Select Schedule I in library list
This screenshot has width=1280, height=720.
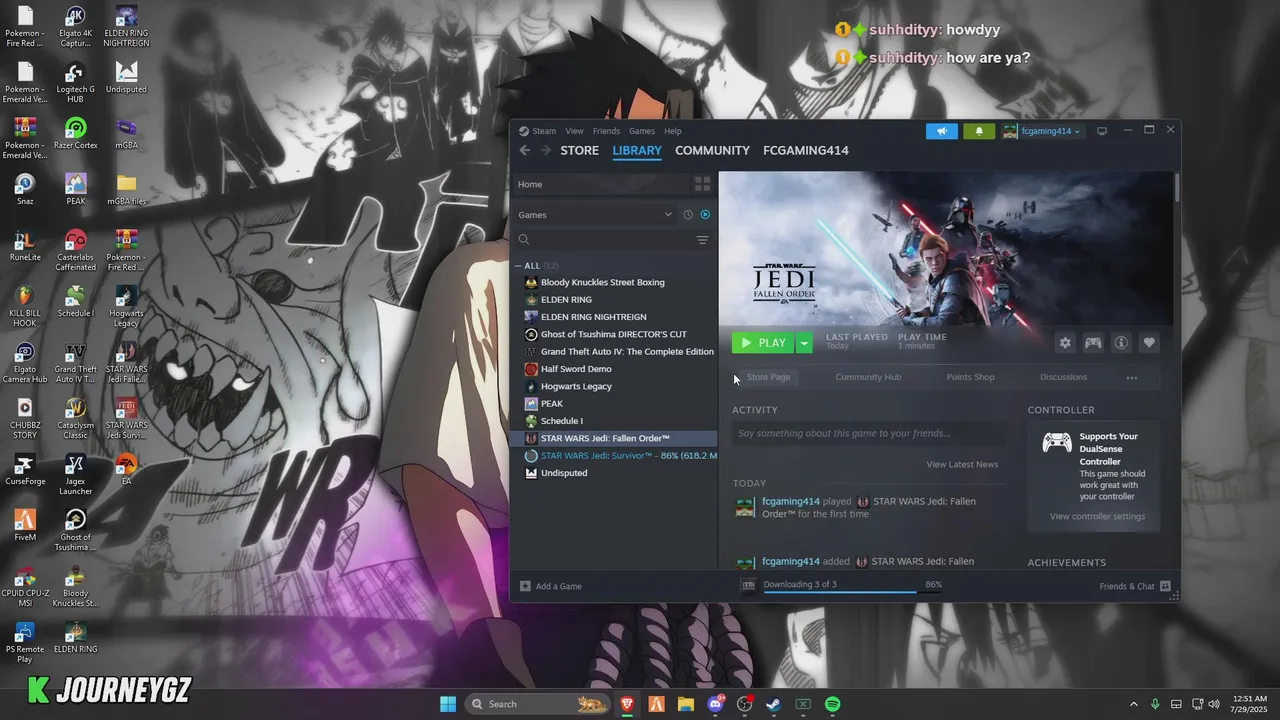click(561, 421)
